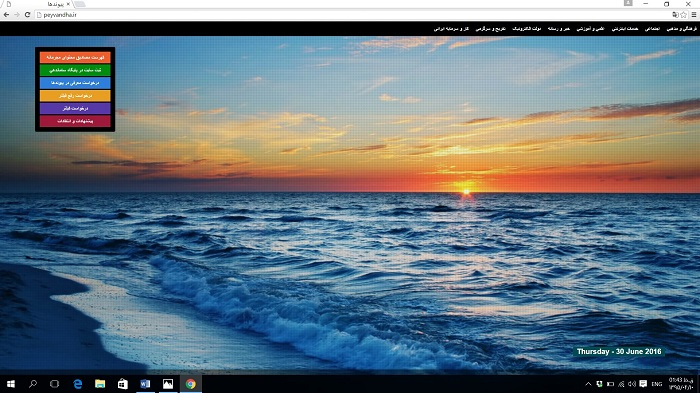700x393 pixels.
Task: Open the Action Center notification icon
Action: (643, 384)
